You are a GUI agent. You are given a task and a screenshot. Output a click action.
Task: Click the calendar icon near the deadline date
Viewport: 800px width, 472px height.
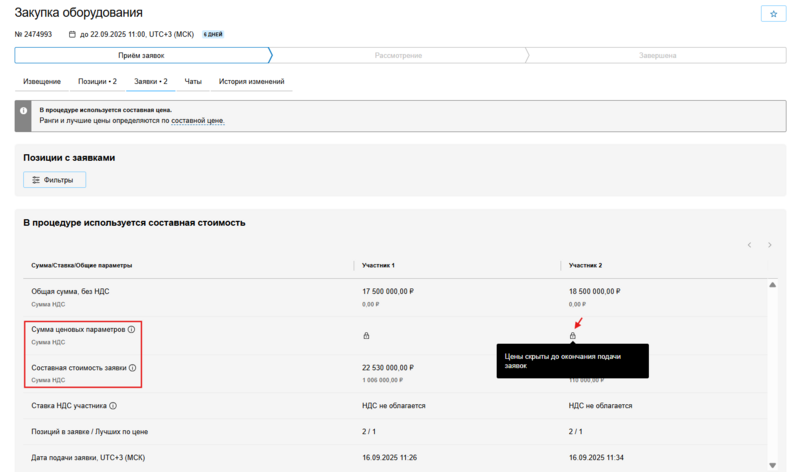click(x=72, y=34)
